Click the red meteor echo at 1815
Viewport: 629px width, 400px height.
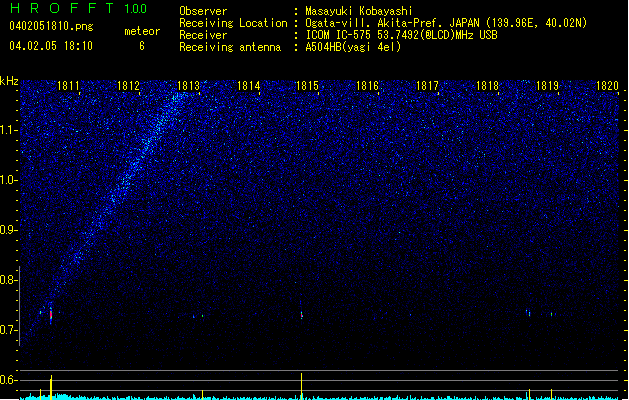pyautogui.click(x=302, y=315)
